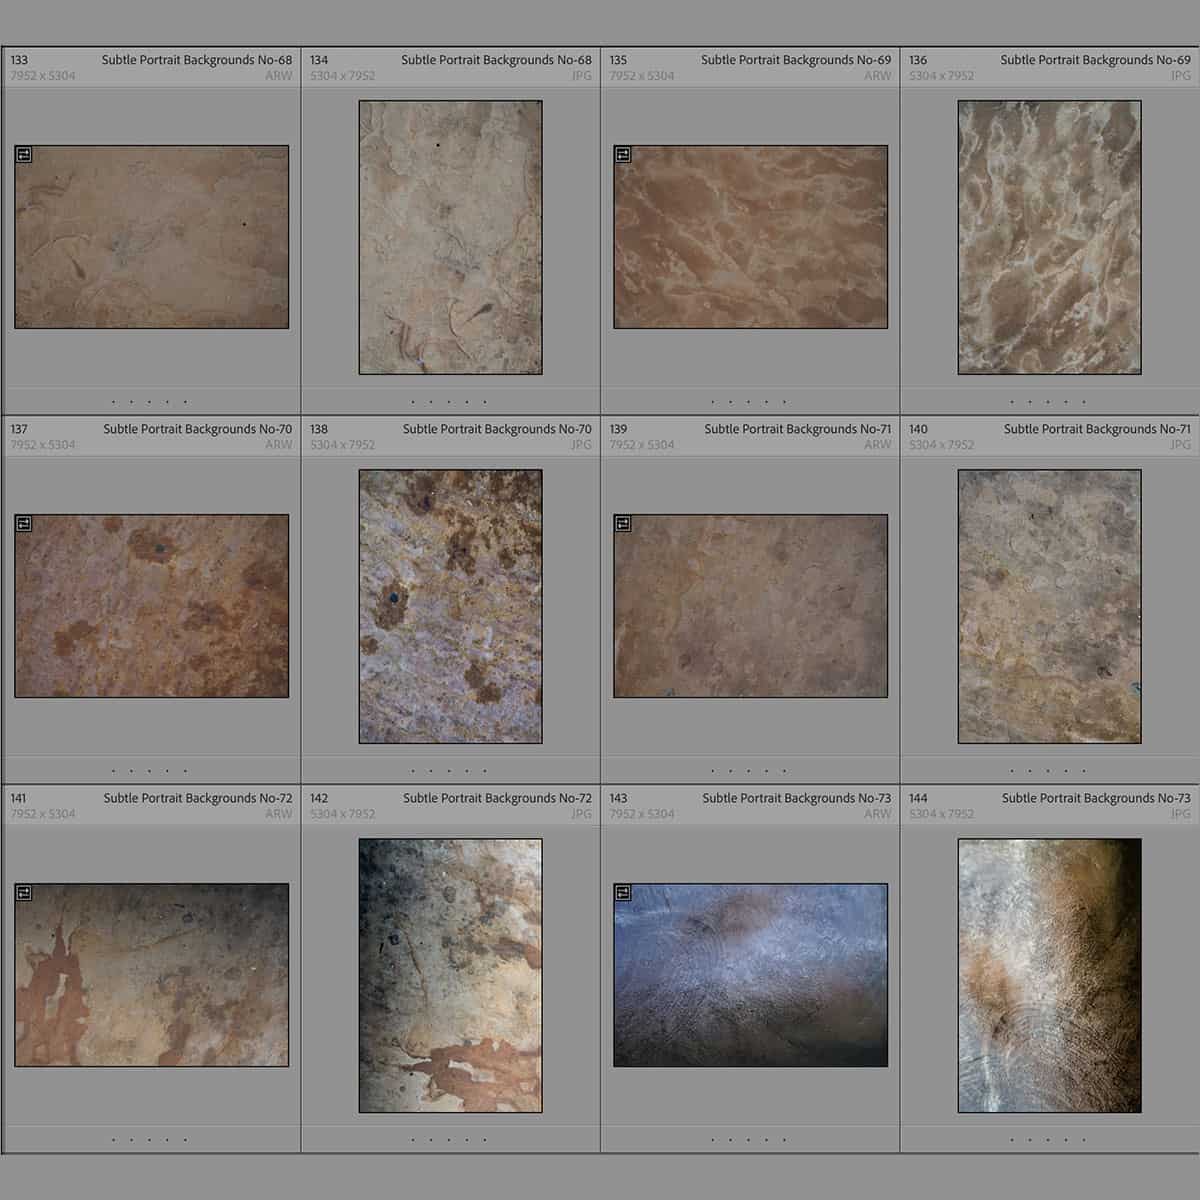Select thumbnail 140 No-71 JPG portrait image
The image size is (1200, 1200).
pos(1050,606)
